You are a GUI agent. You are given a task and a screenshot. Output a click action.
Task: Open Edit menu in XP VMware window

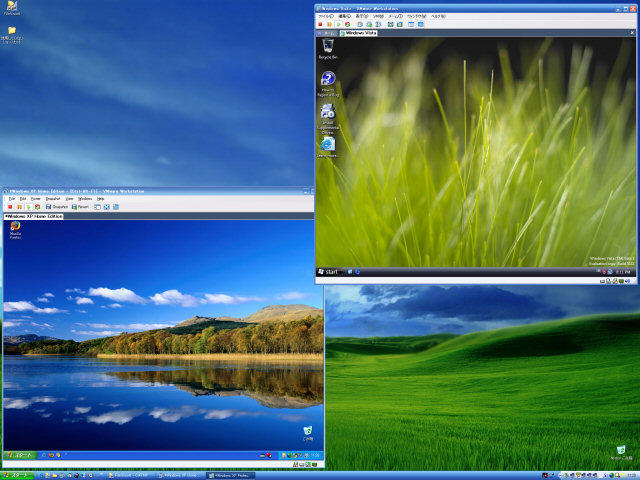click(x=23, y=199)
